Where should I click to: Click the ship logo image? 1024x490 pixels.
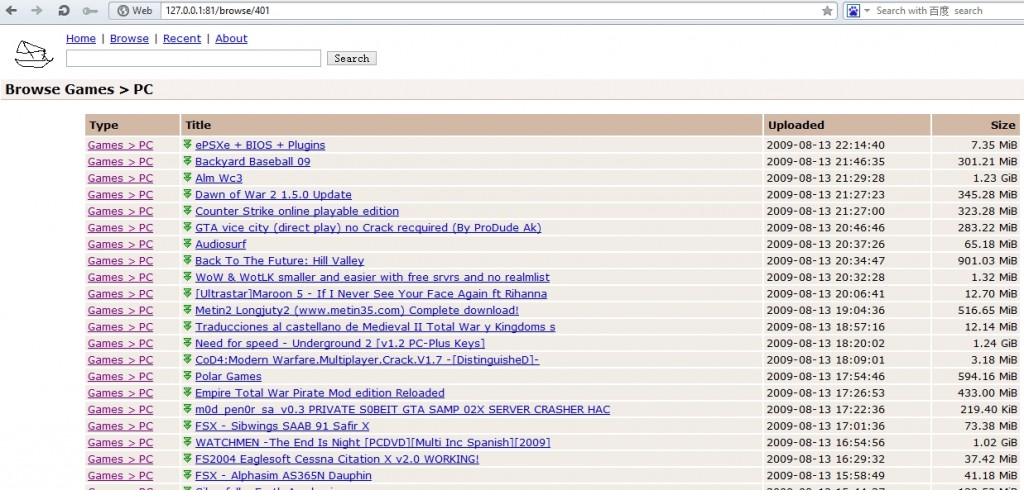pos(34,54)
